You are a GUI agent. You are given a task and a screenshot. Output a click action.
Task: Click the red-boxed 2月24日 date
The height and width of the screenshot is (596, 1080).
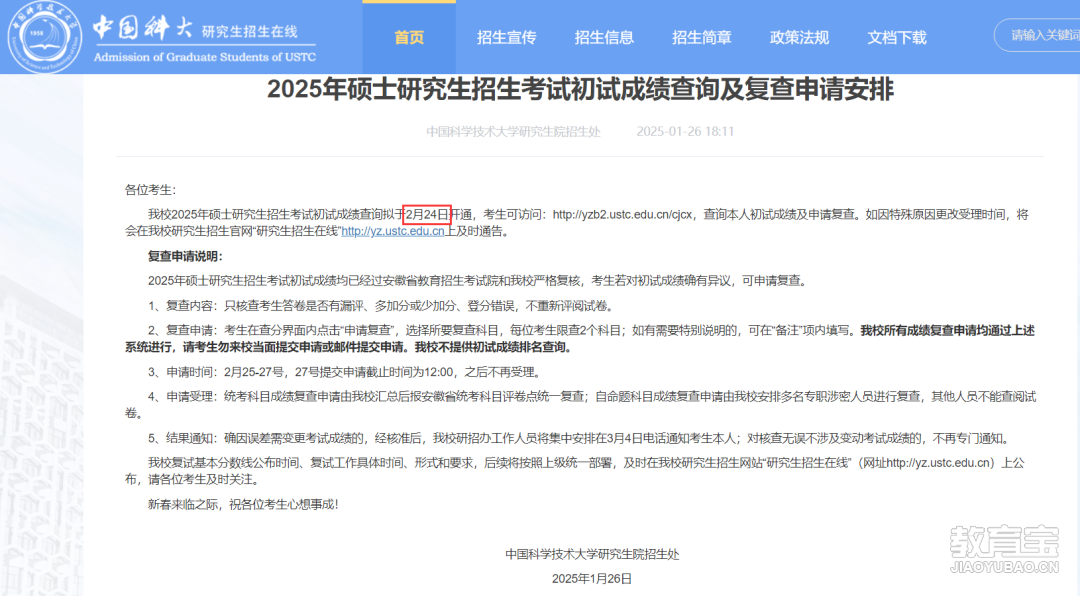(427, 215)
